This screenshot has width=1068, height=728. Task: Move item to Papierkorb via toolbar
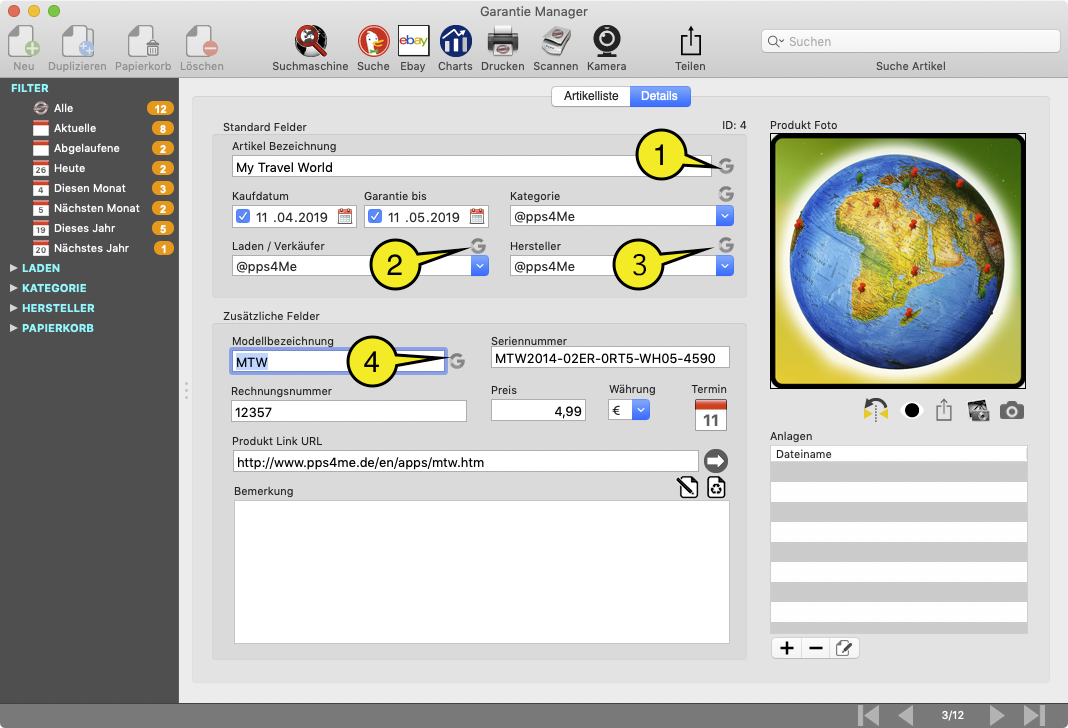[x=143, y=42]
